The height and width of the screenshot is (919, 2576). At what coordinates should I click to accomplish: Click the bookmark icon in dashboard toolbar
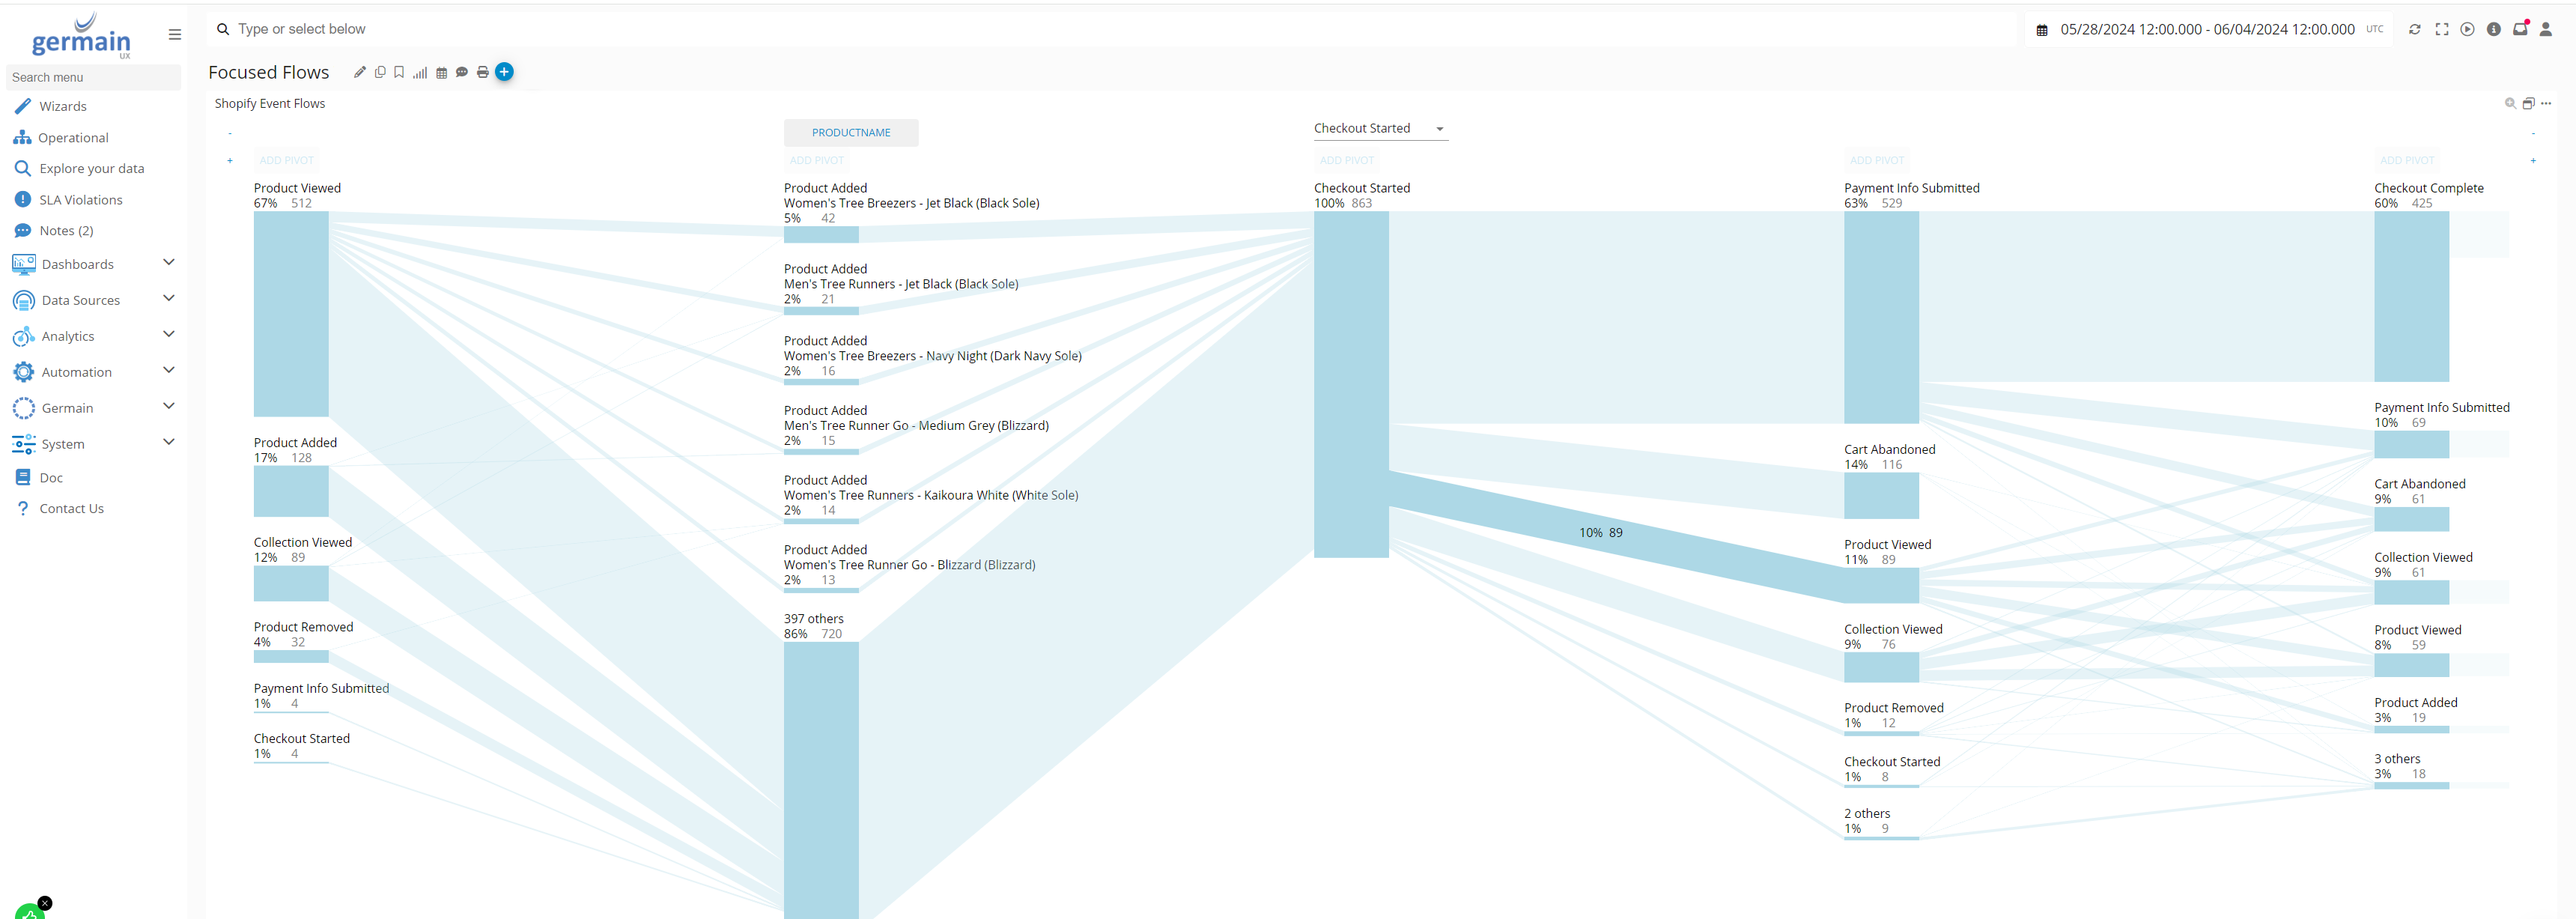point(399,72)
